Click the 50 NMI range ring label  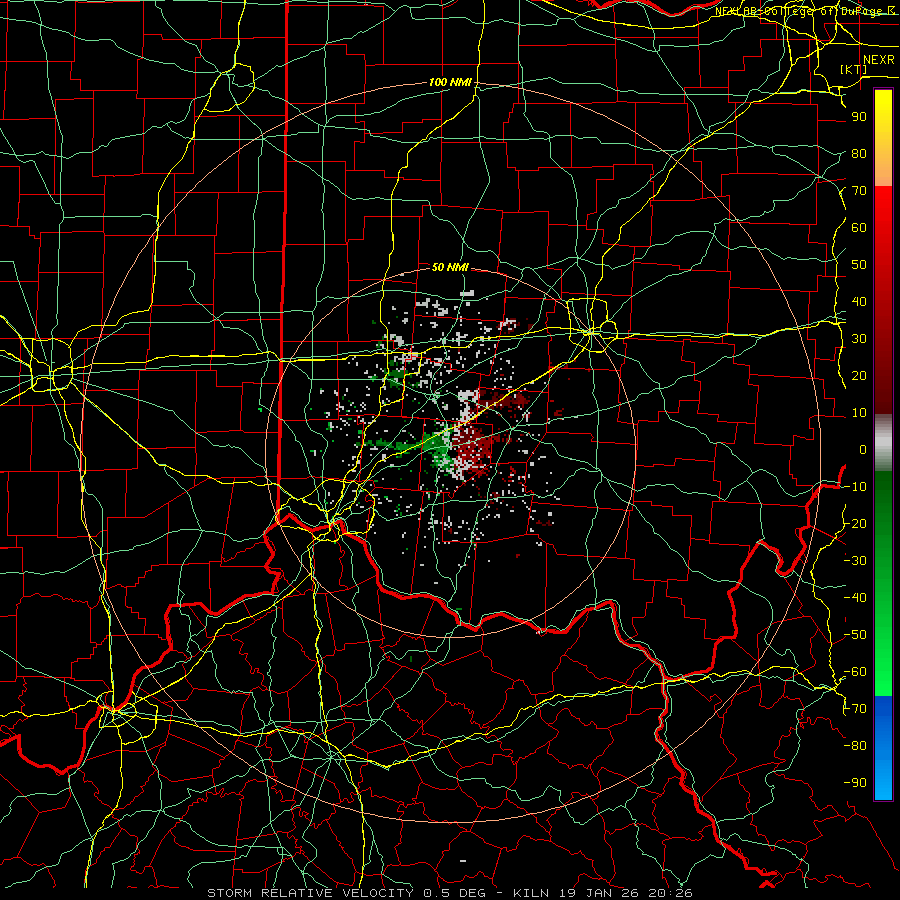pyautogui.click(x=450, y=267)
